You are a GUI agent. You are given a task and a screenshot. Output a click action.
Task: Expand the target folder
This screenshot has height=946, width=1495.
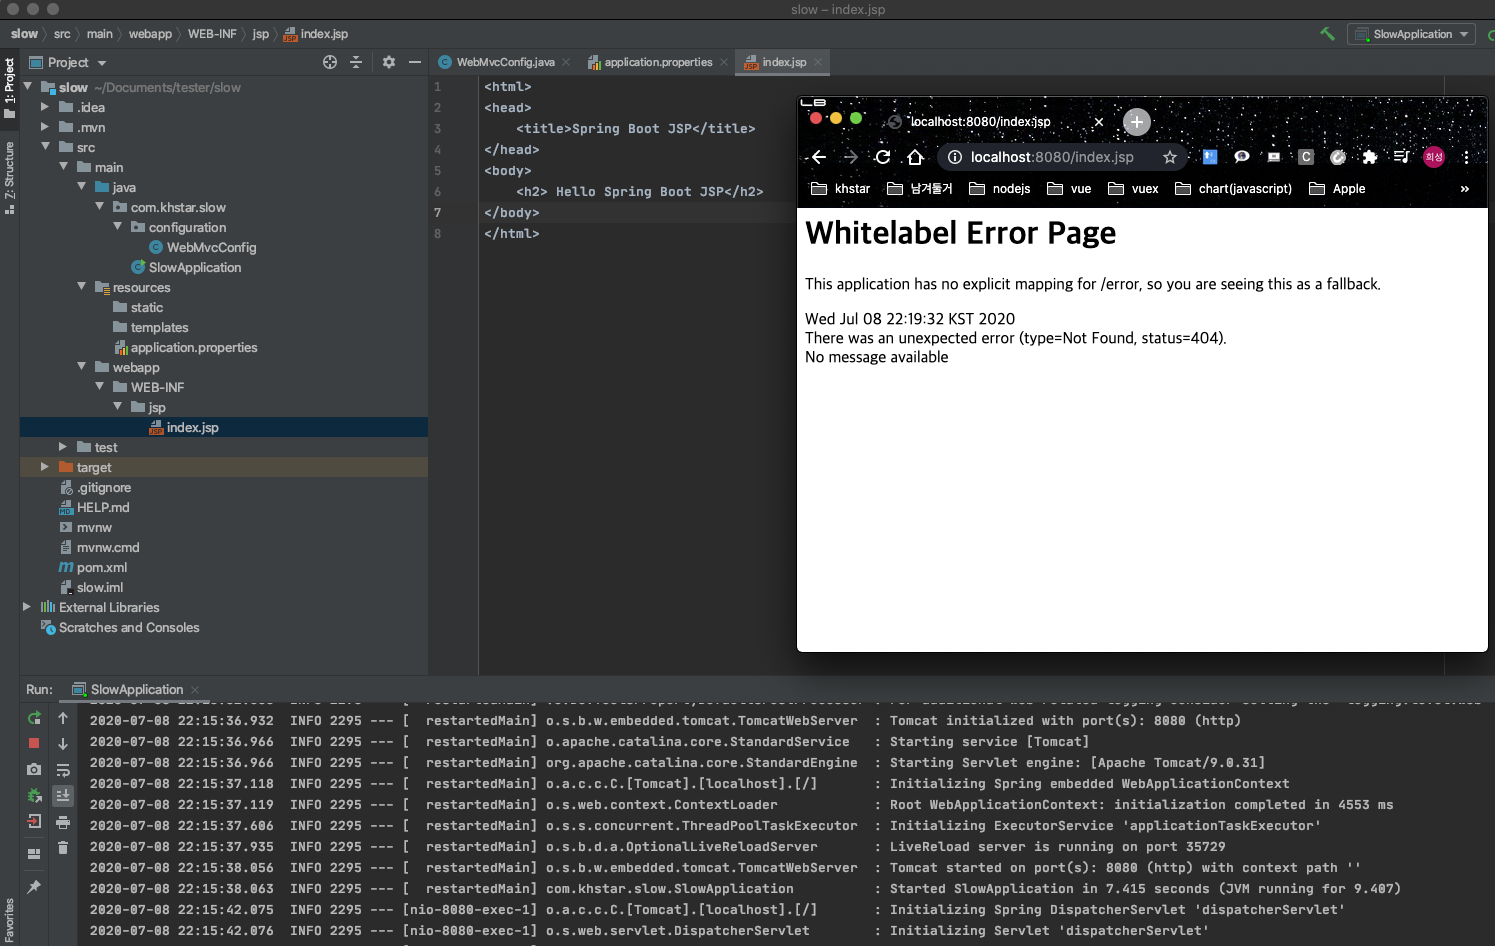(x=45, y=467)
